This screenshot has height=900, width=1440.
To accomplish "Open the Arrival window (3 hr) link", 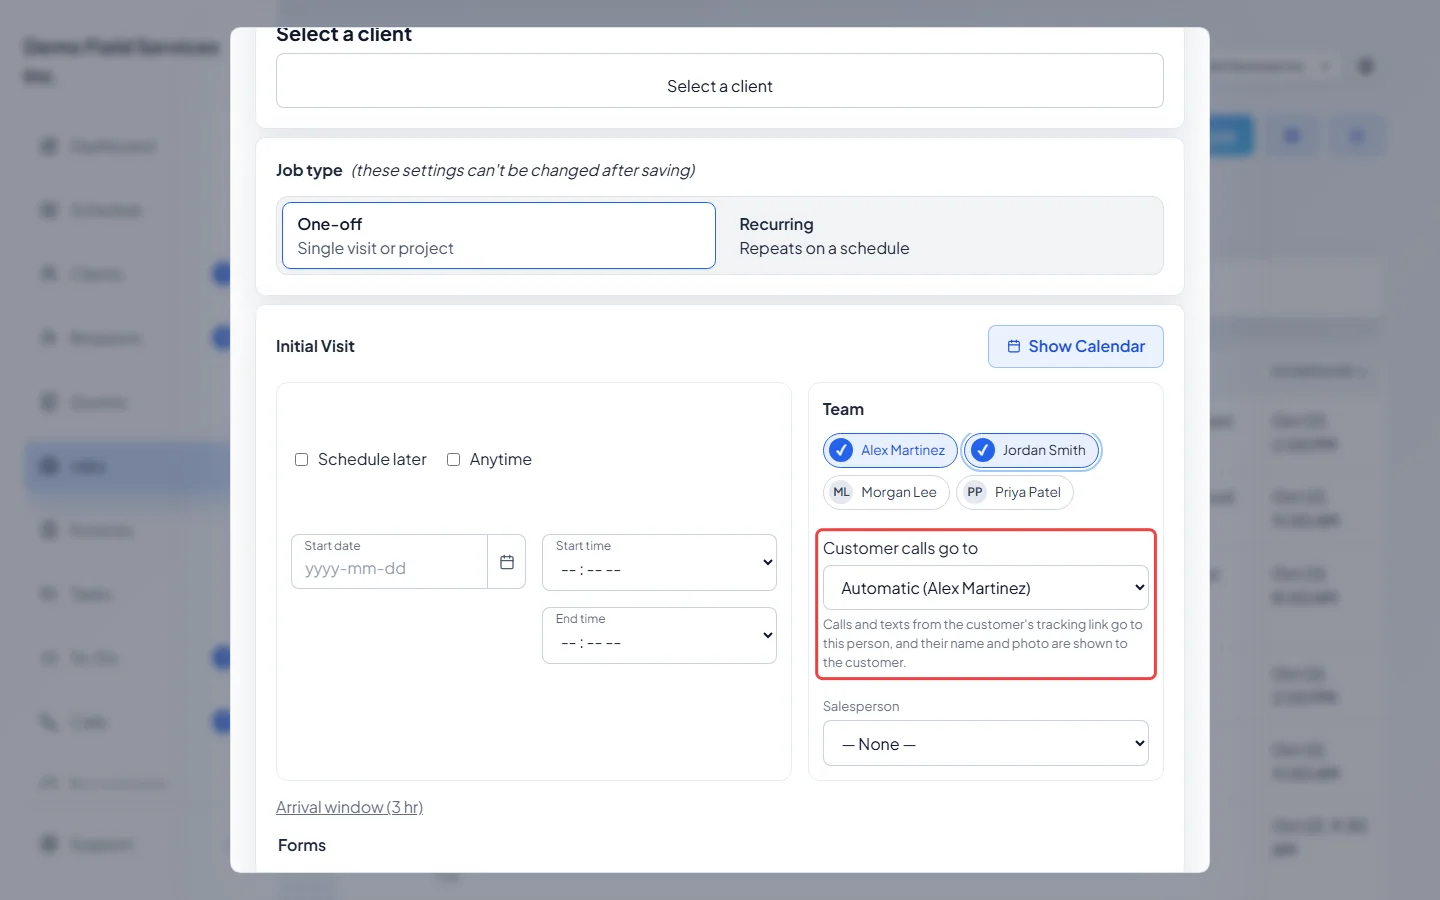I will point(350,807).
